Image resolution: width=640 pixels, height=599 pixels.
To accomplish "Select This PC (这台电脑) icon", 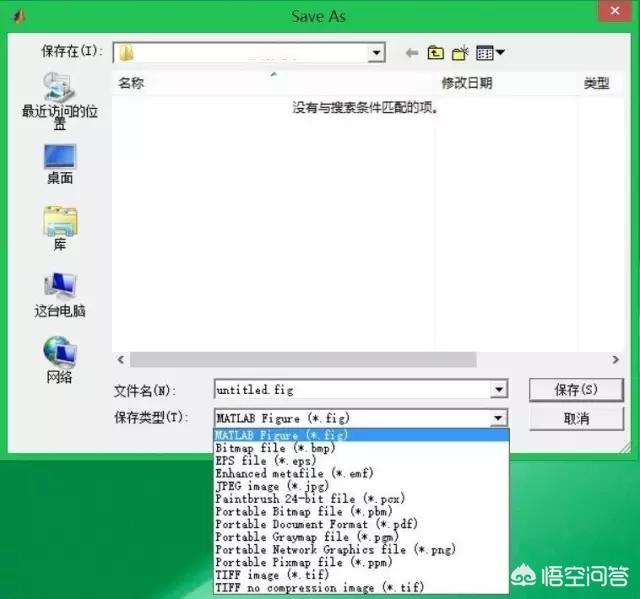I will pos(59,294).
